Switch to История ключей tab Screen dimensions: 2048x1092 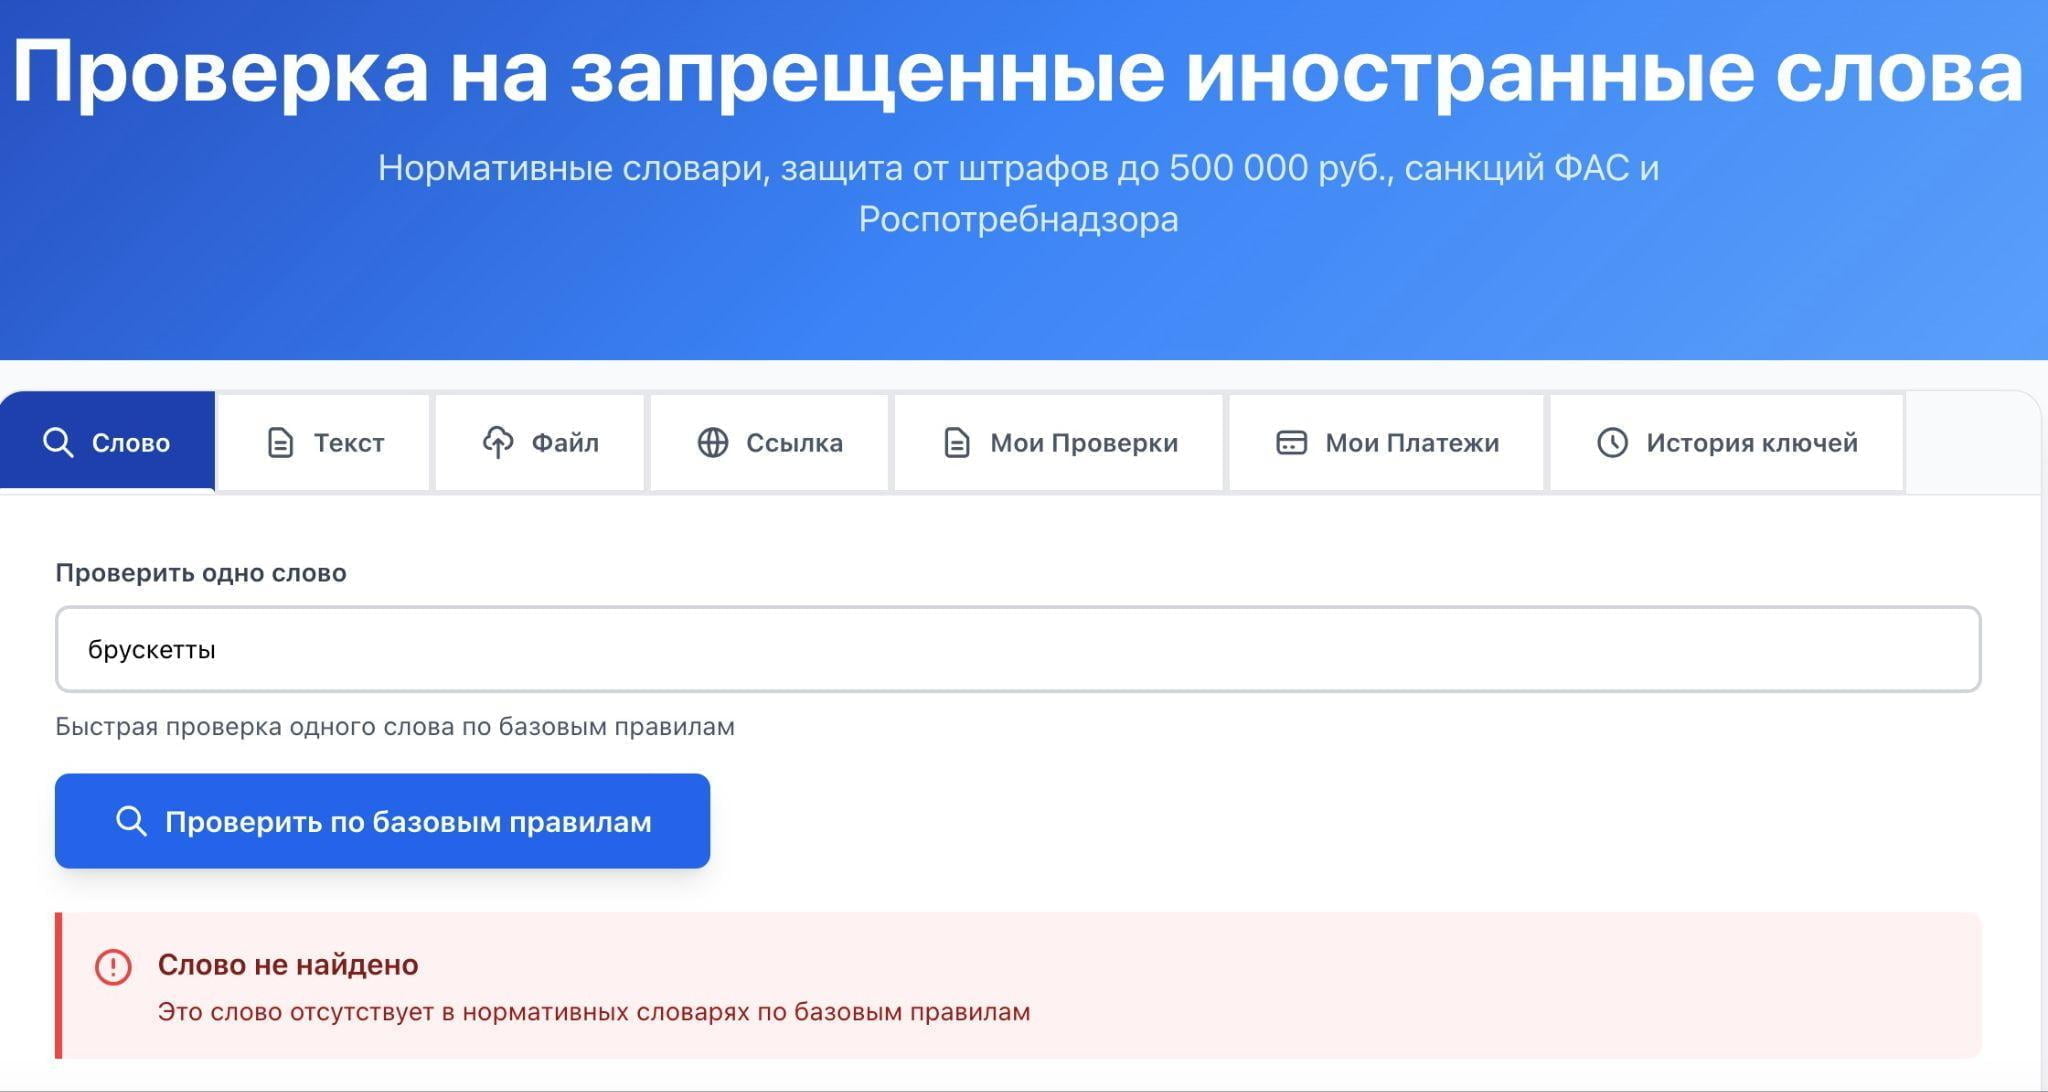[x=1727, y=441]
